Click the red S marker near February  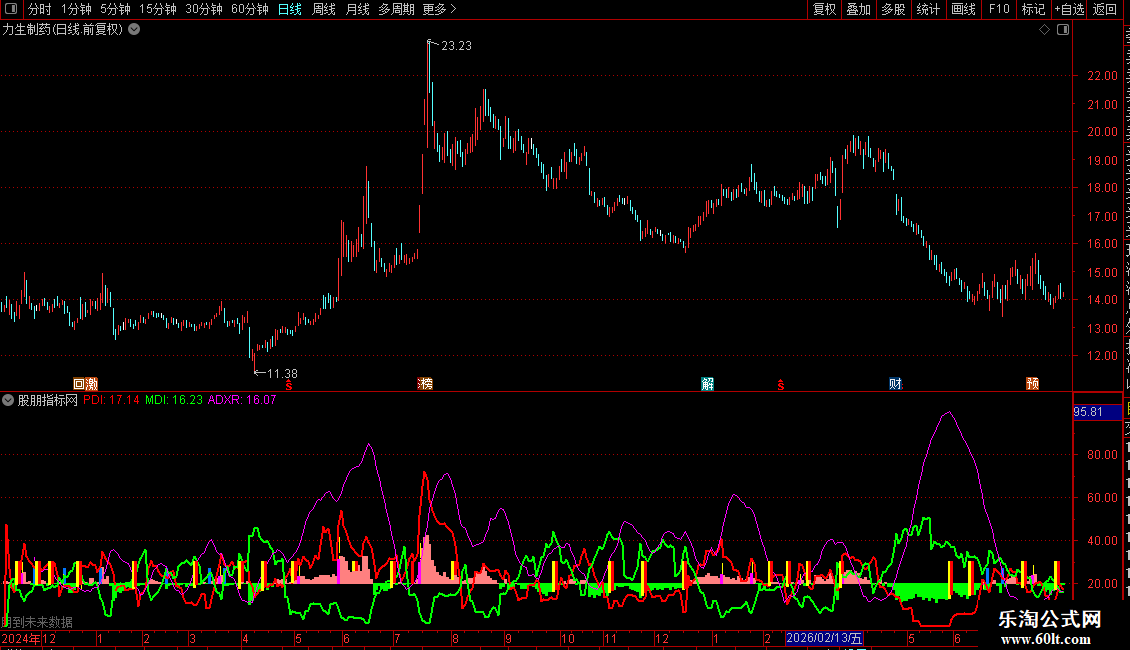(x=780, y=386)
